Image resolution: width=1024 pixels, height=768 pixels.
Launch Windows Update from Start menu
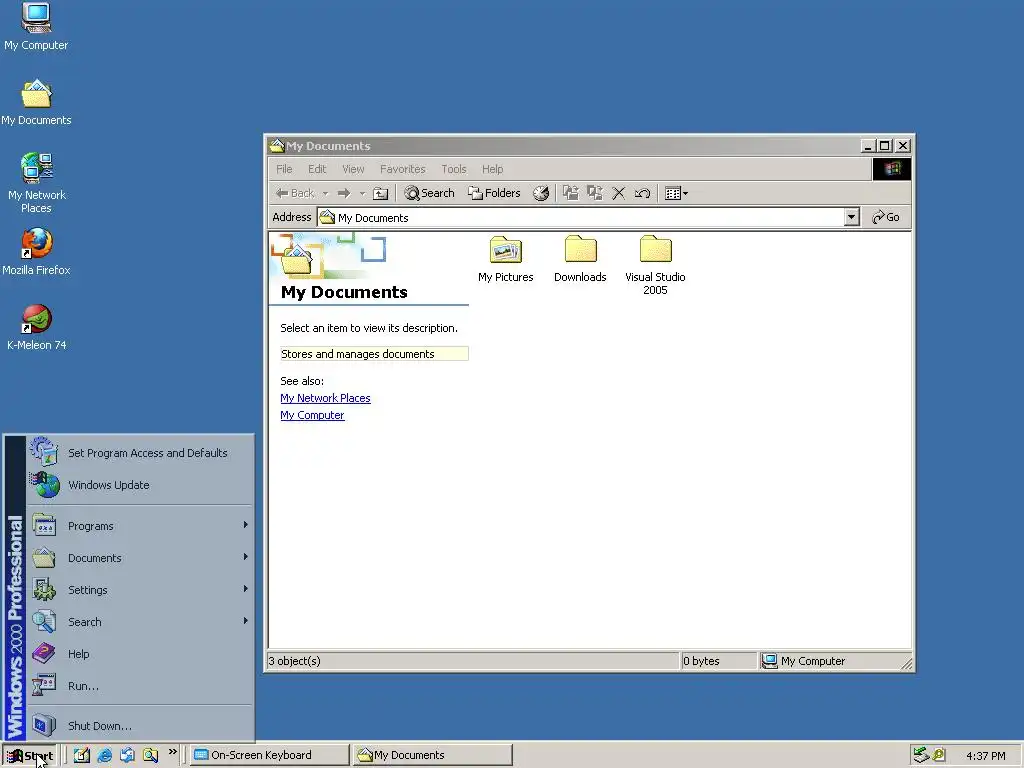click(x=140, y=485)
